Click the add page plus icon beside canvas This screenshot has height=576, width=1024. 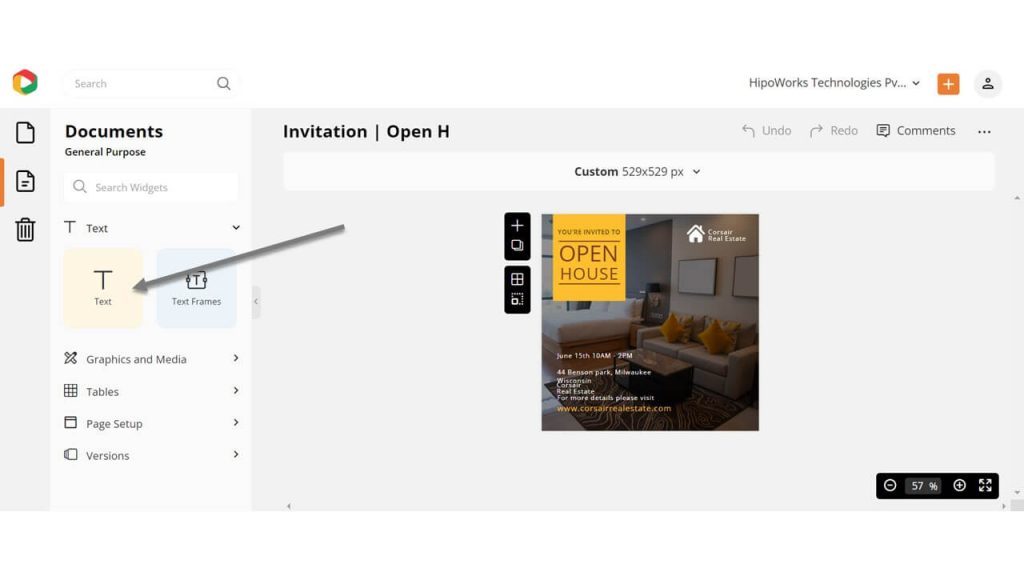(517, 225)
